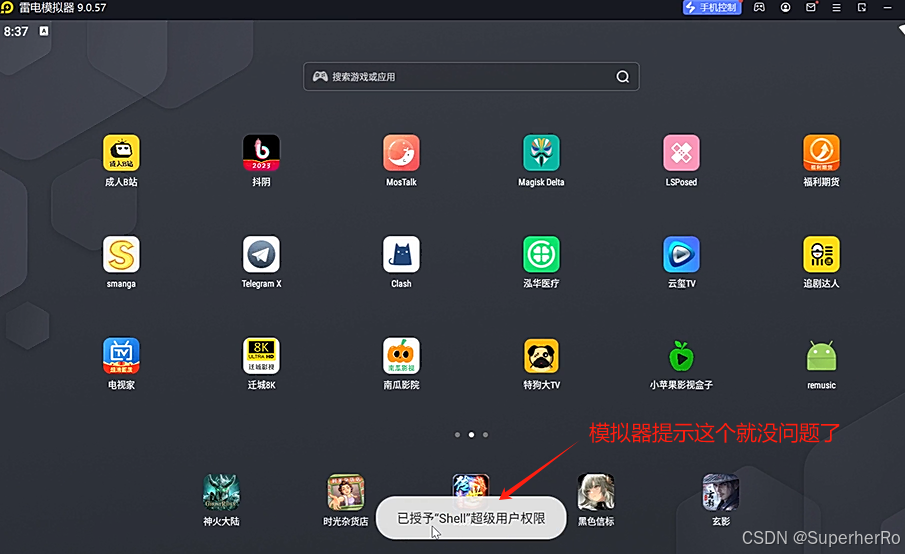Screen dimensions: 905x554
Task: Open the 福利期货 app
Action: point(821,153)
